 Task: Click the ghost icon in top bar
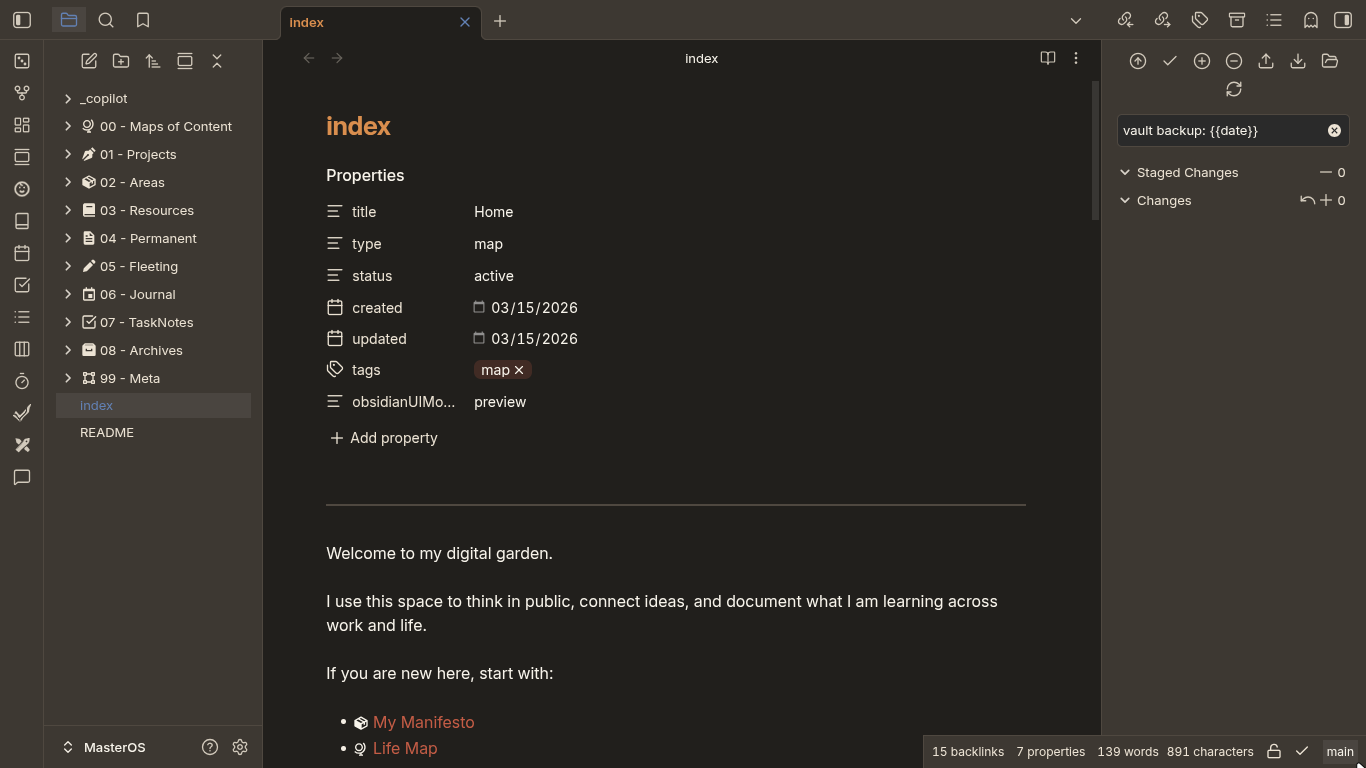[x=1311, y=20]
